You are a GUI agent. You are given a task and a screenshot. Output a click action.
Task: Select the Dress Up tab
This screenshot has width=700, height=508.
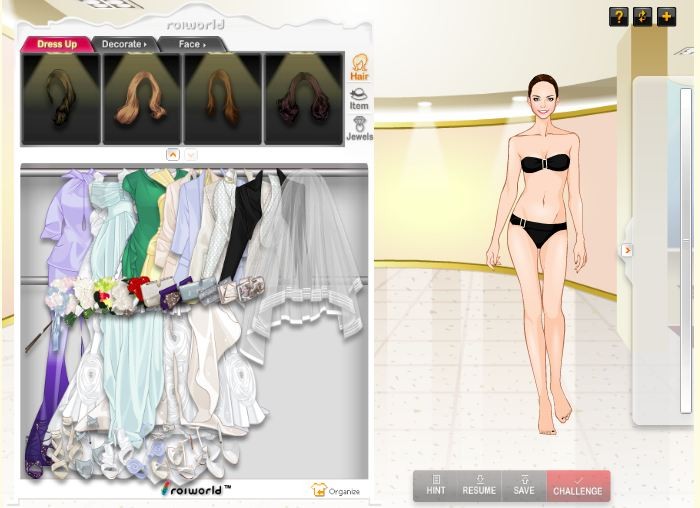click(x=56, y=44)
